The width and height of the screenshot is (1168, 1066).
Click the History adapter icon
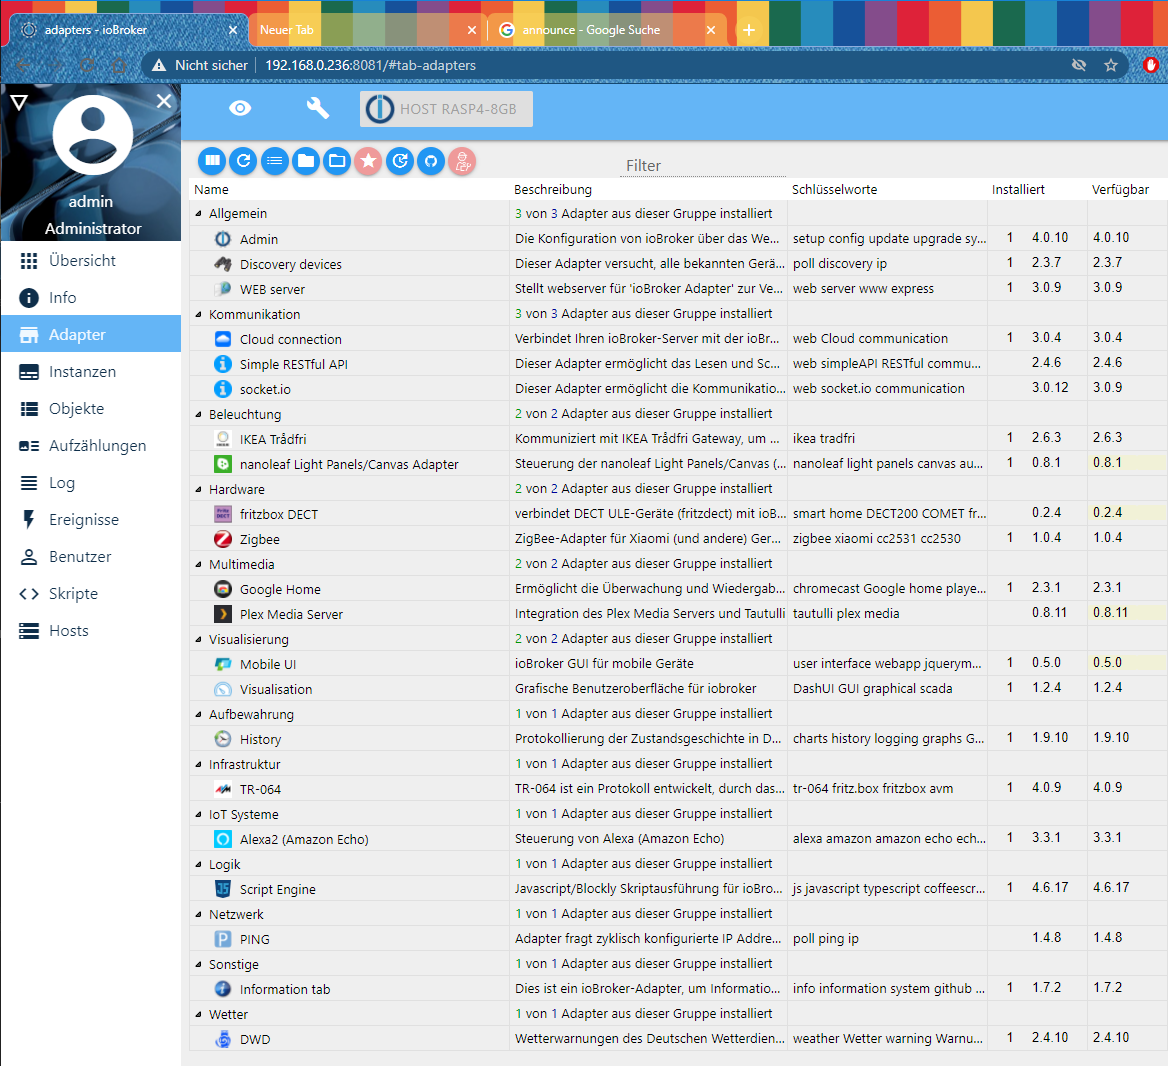click(223, 739)
